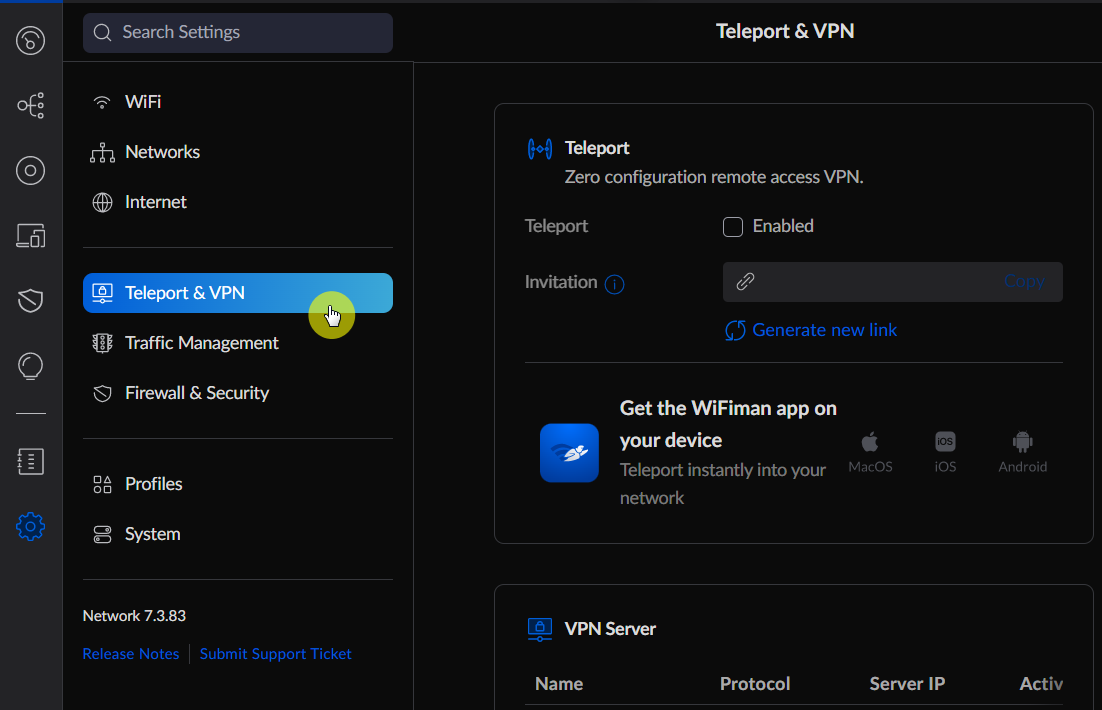This screenshot has width=1102, height=710.
Task: Select the MacOS download option
Action: click(870, 453)
